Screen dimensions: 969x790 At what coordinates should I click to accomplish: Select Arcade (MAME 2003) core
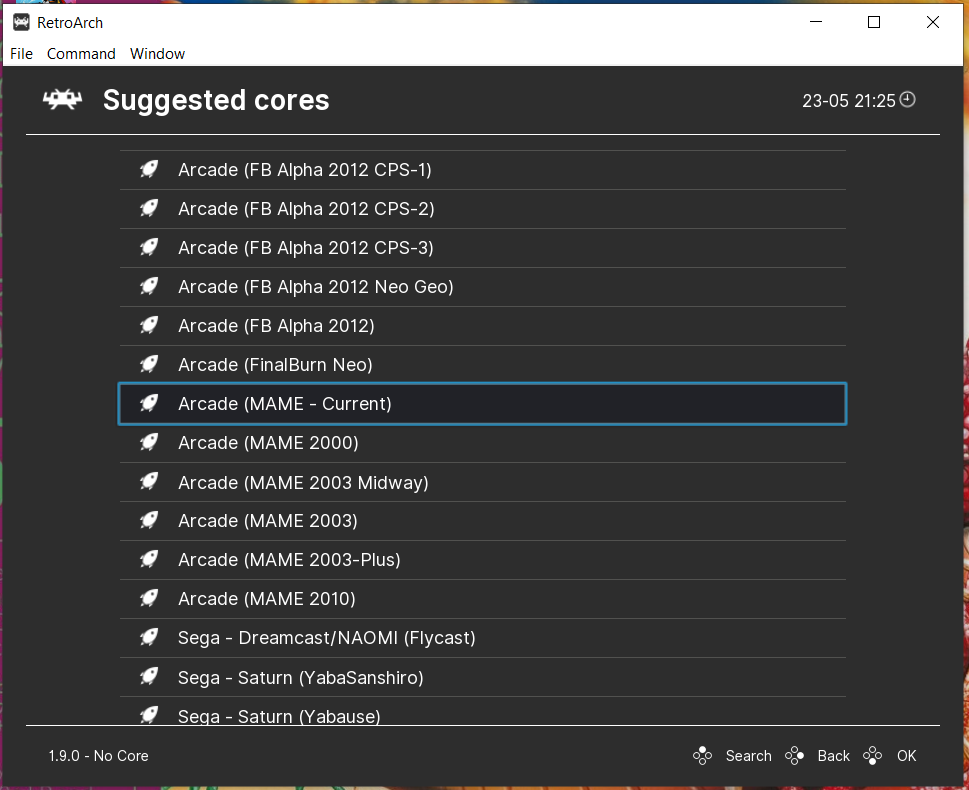(483, 521)
